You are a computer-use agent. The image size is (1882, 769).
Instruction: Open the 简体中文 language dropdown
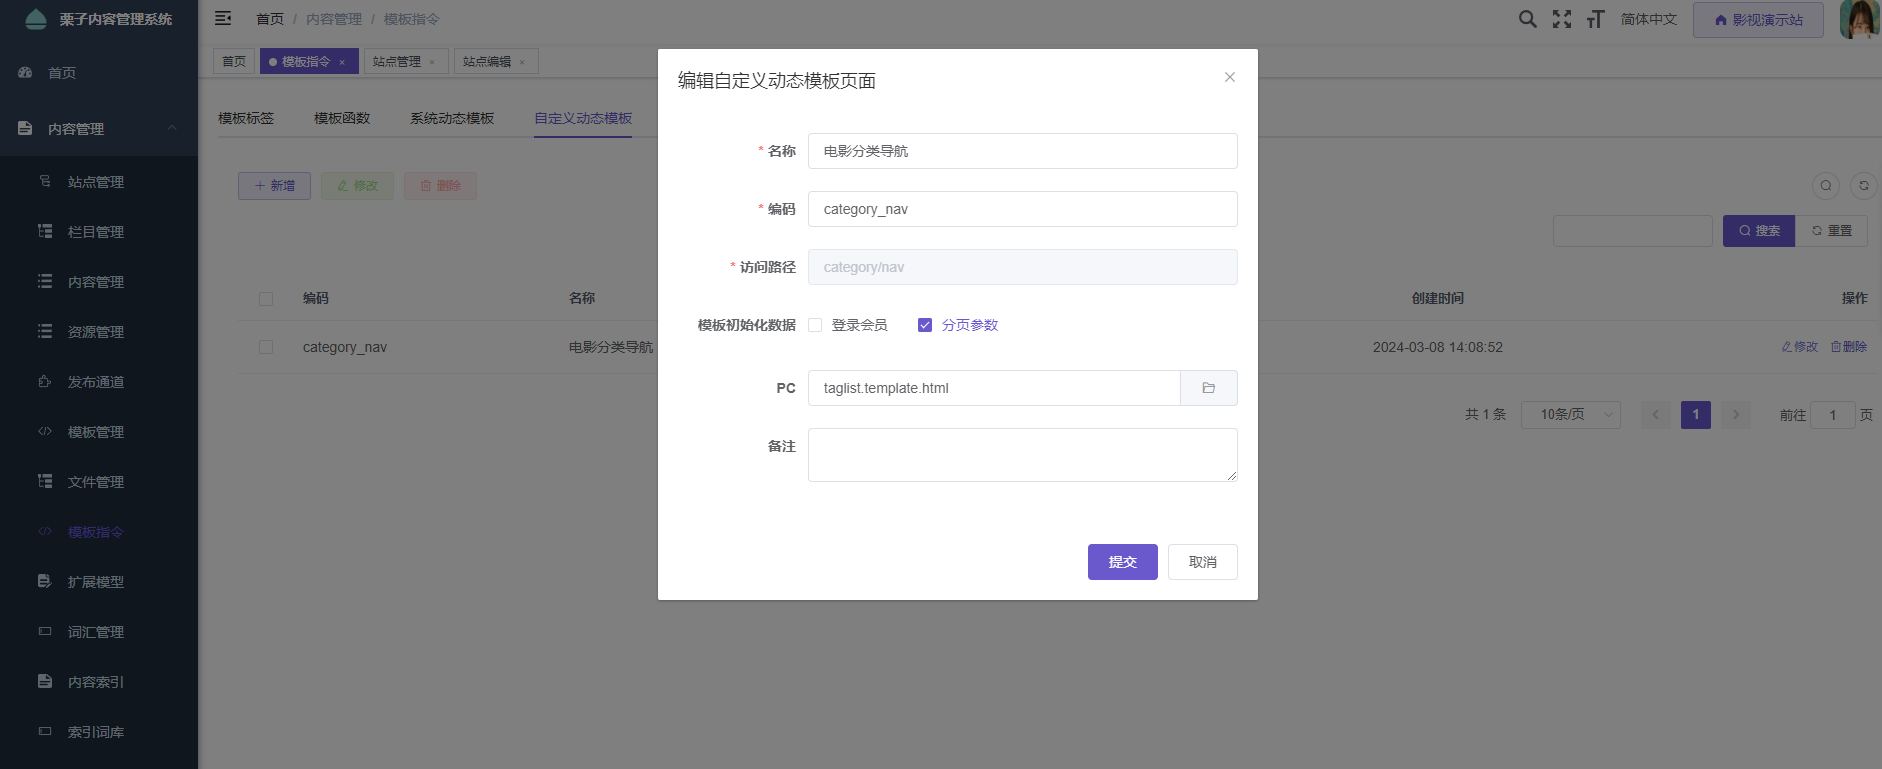(x=1648, y=19)
